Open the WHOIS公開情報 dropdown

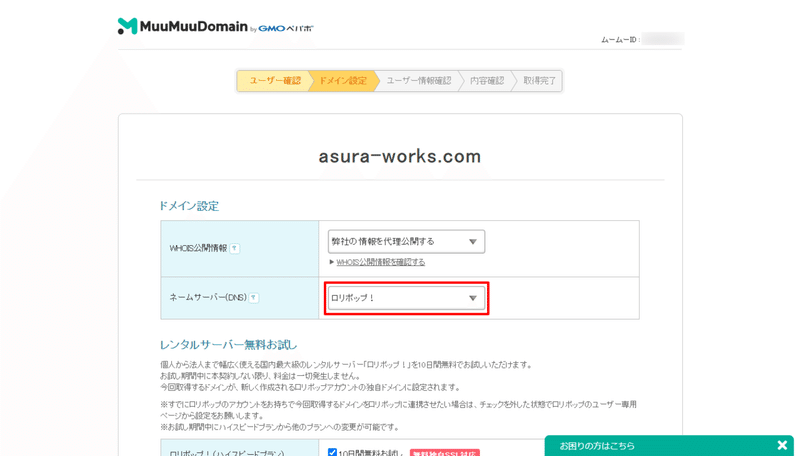coord(406,242)
